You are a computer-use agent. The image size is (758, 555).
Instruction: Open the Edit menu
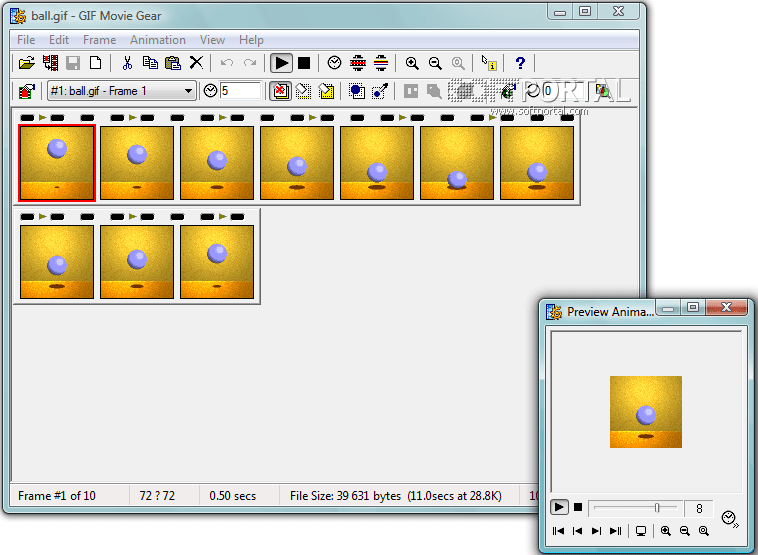pyautogui.click(x=59, y=40)
